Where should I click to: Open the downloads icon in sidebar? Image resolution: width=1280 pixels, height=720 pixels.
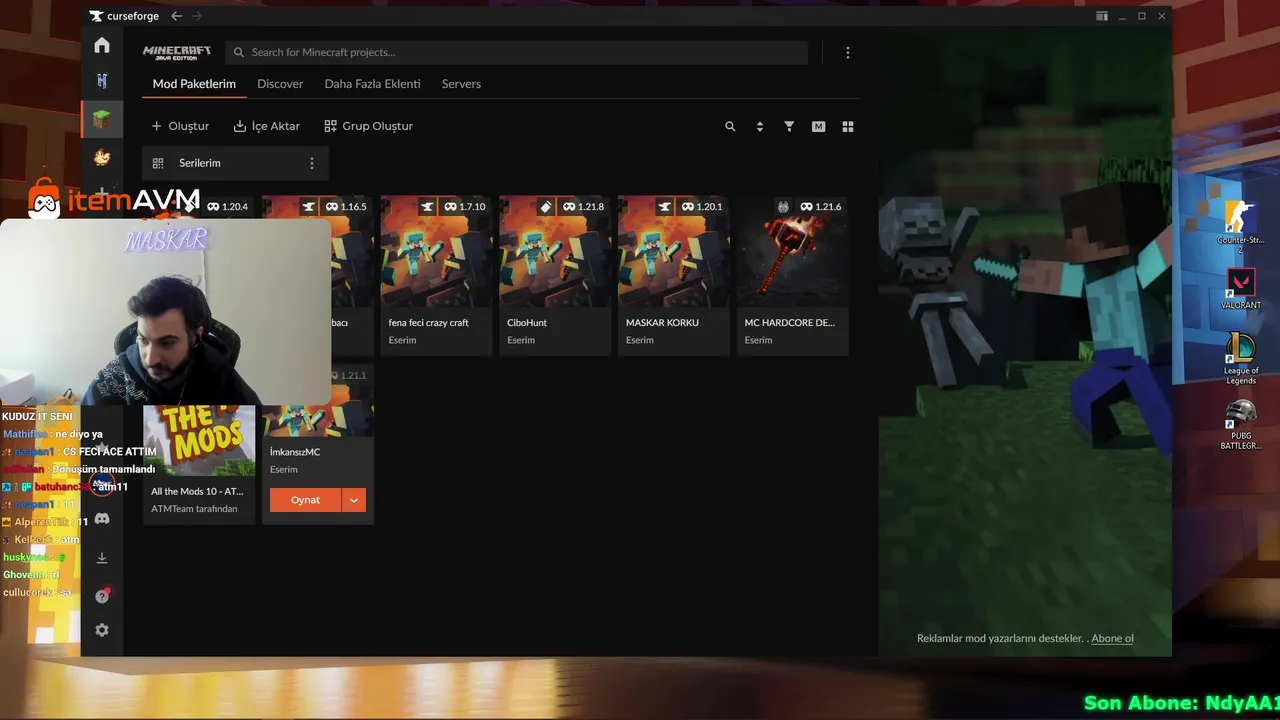[102, 558]
